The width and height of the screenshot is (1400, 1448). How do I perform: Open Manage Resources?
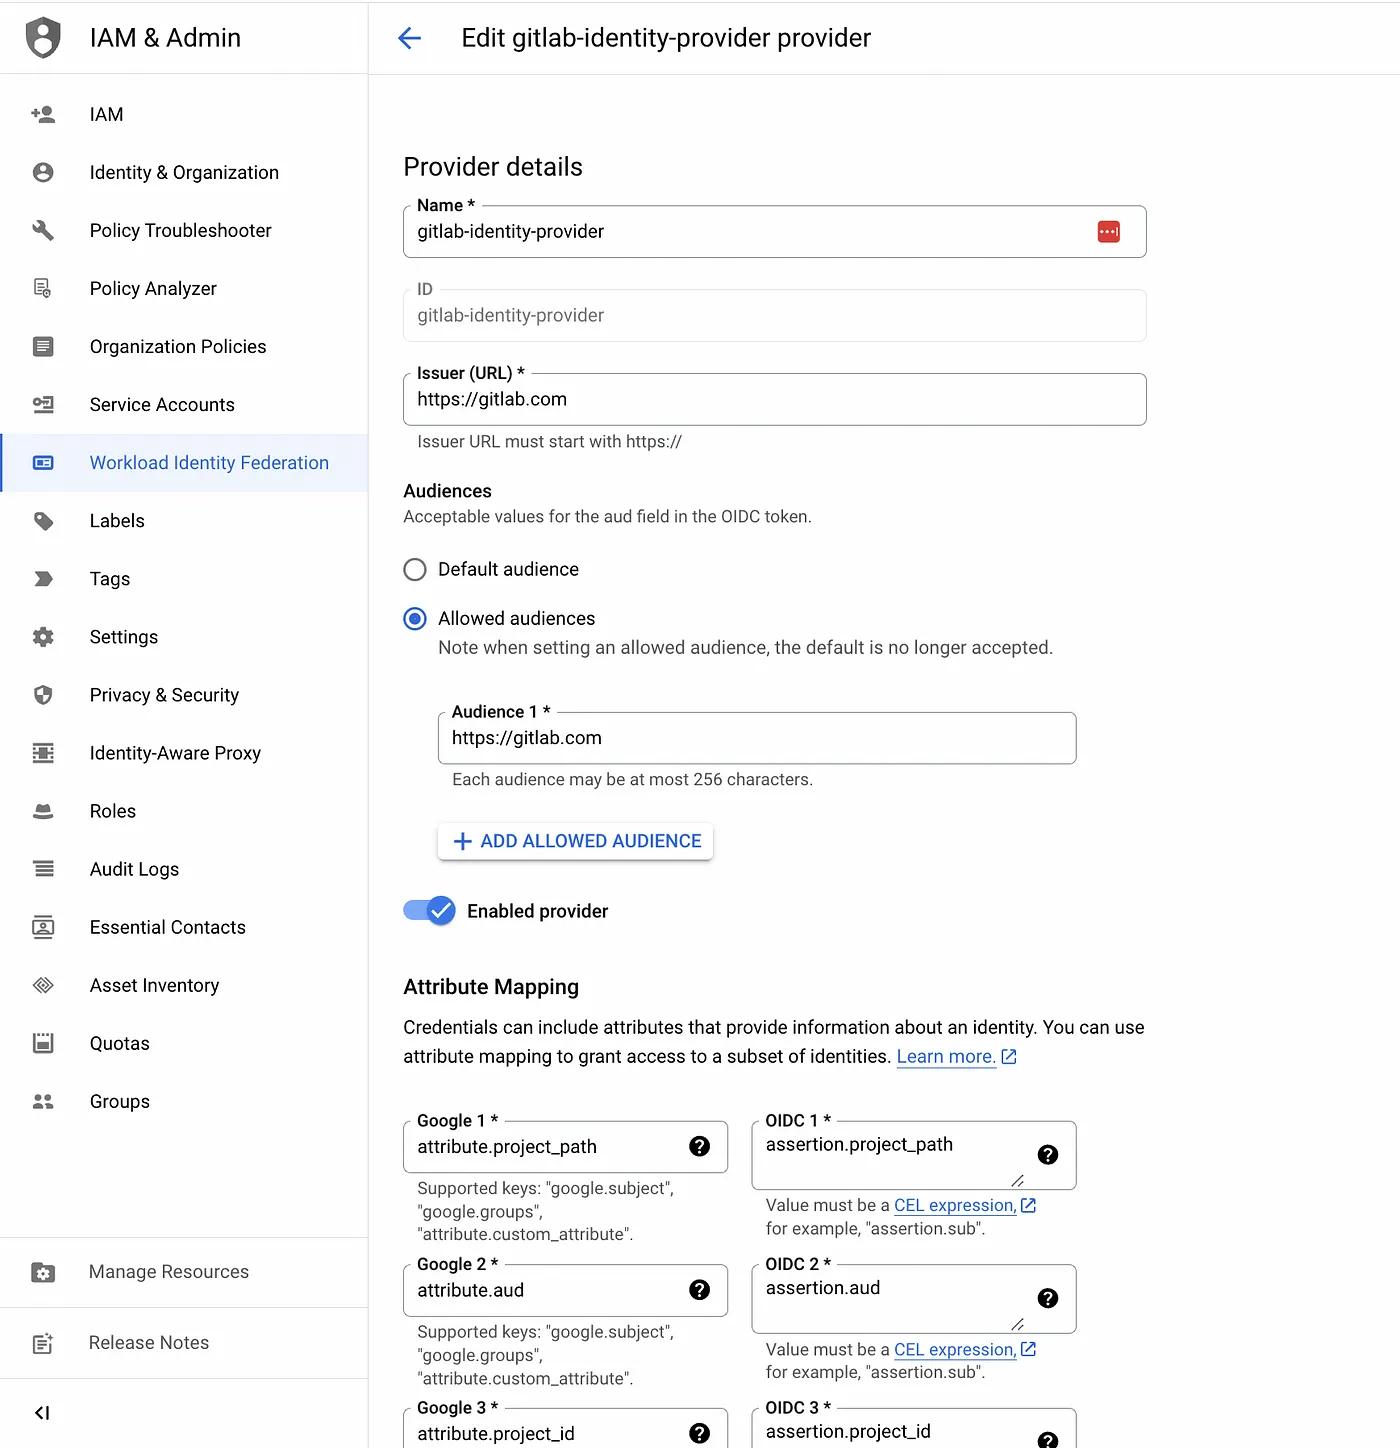184,1272
